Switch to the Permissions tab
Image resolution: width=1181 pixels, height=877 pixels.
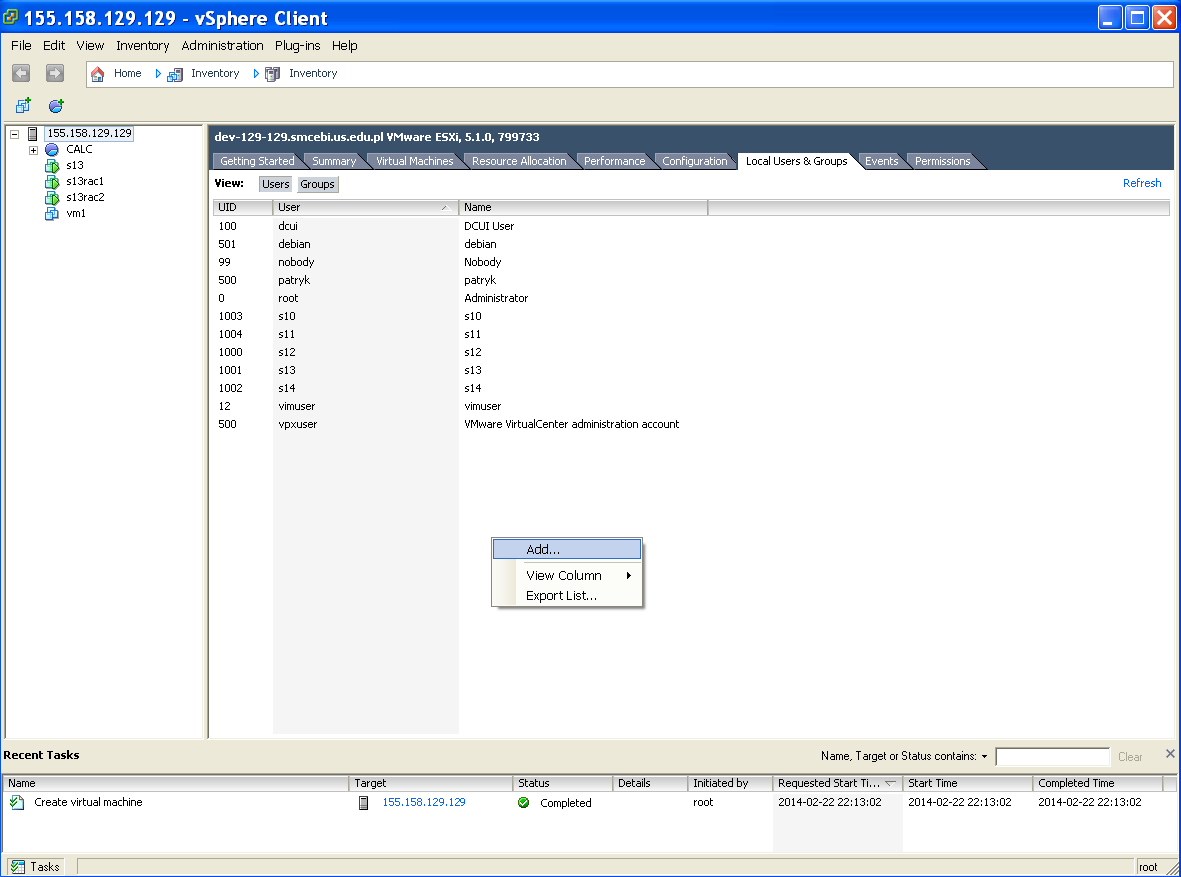[x=942, y=161]
